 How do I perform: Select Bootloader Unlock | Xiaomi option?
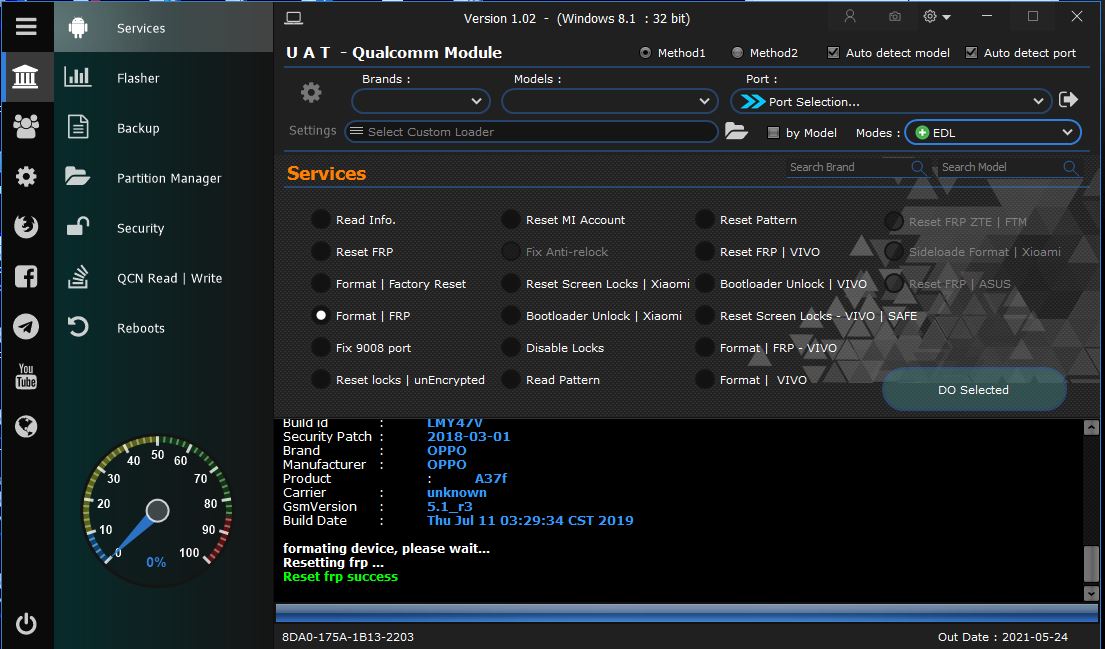point(511,316)
